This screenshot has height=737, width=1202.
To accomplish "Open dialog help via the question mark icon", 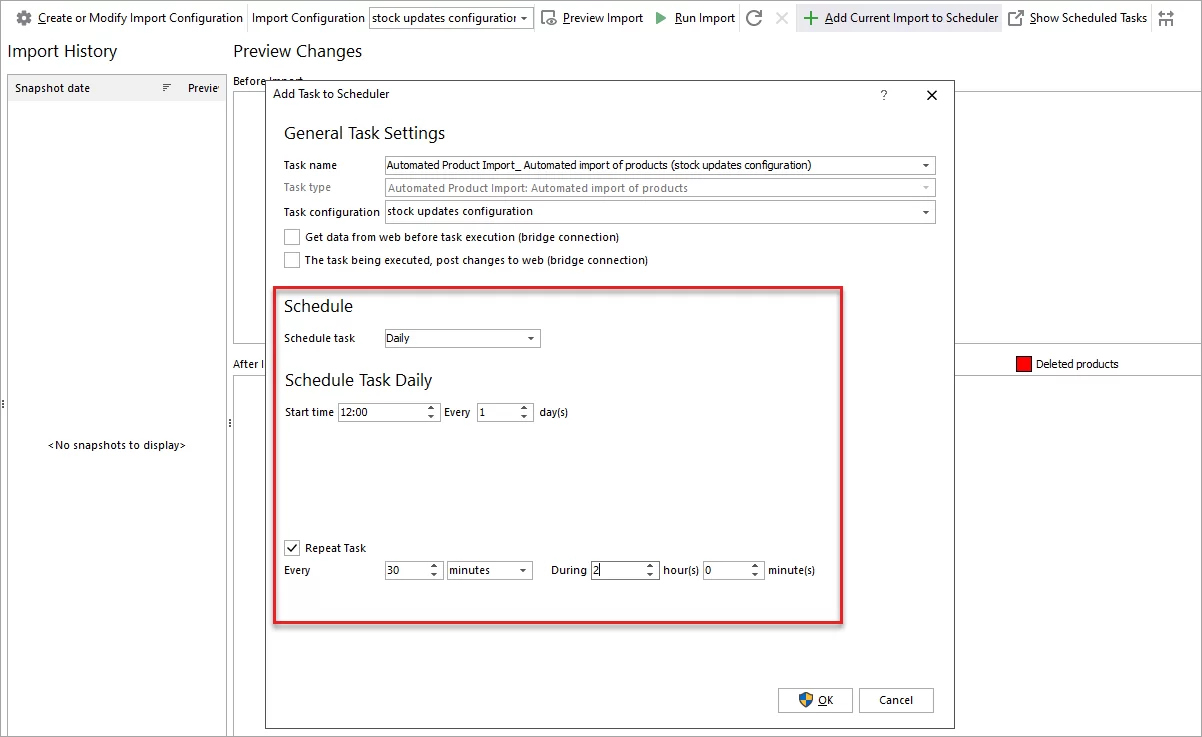I will [883, 95].
